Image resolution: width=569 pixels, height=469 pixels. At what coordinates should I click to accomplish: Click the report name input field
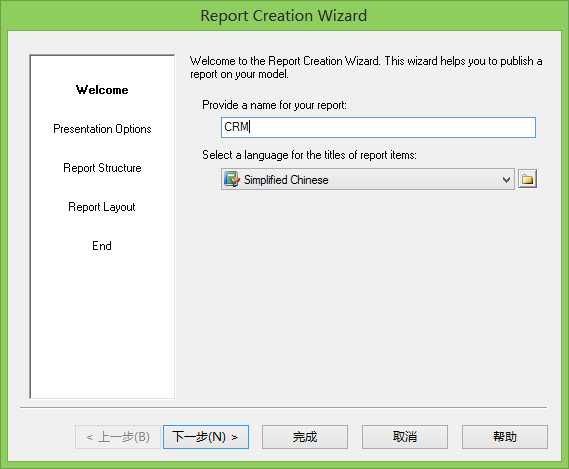(378, 127)
